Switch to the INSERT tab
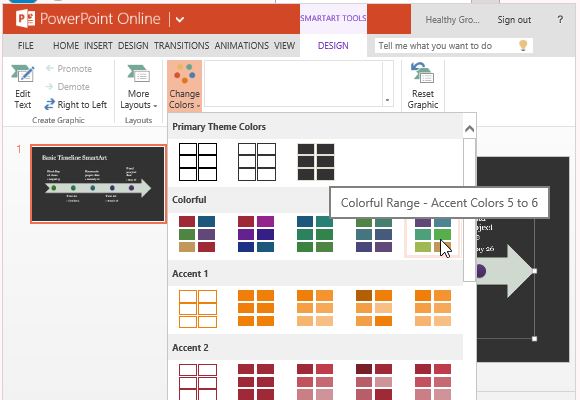The height and width of the screenshot is (400, 580). [x=98, y=46]
